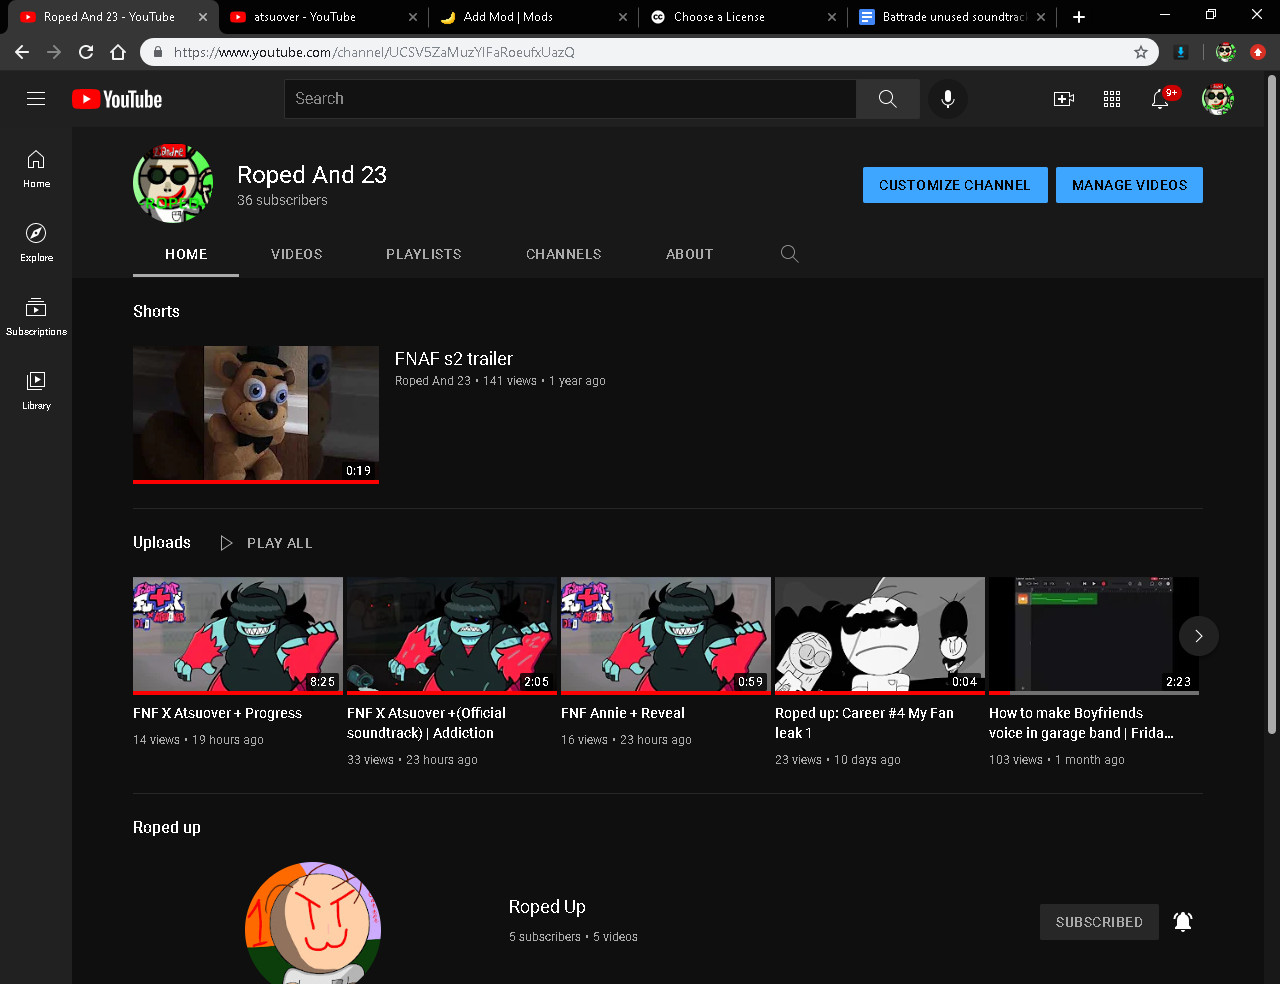This screenshot has width=1280, height=984.
Task: Click the page vertical scrollbar
Action: click(1271, 400)
